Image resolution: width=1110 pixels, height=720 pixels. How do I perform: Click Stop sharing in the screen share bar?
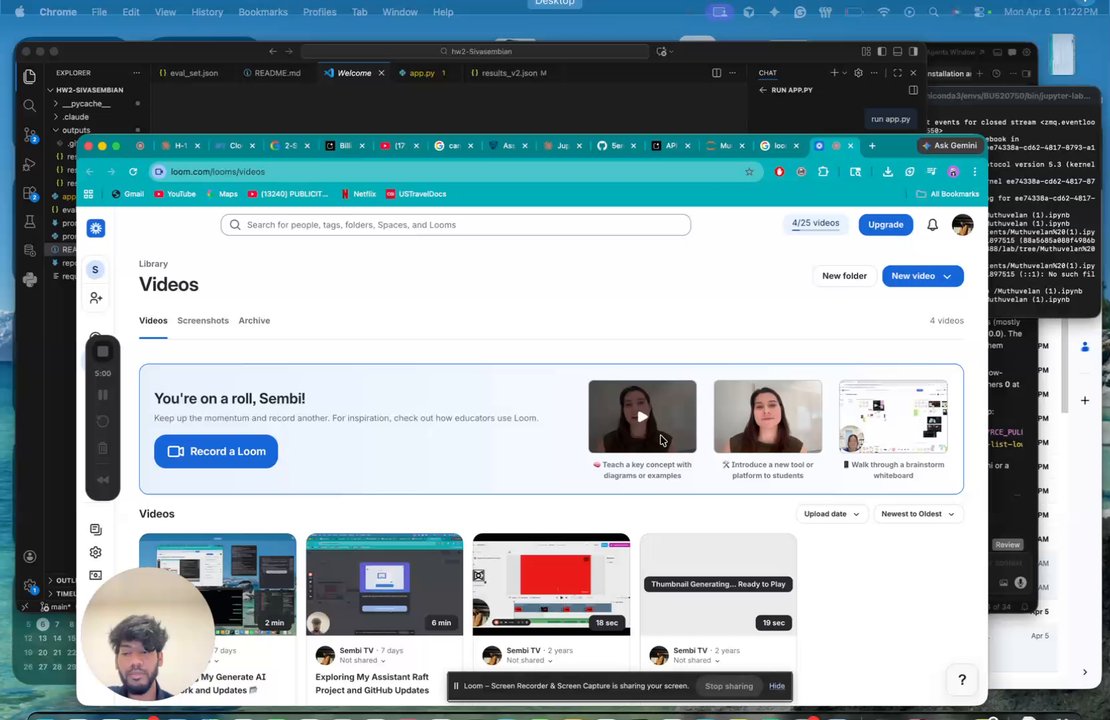(x=728, y=686)
